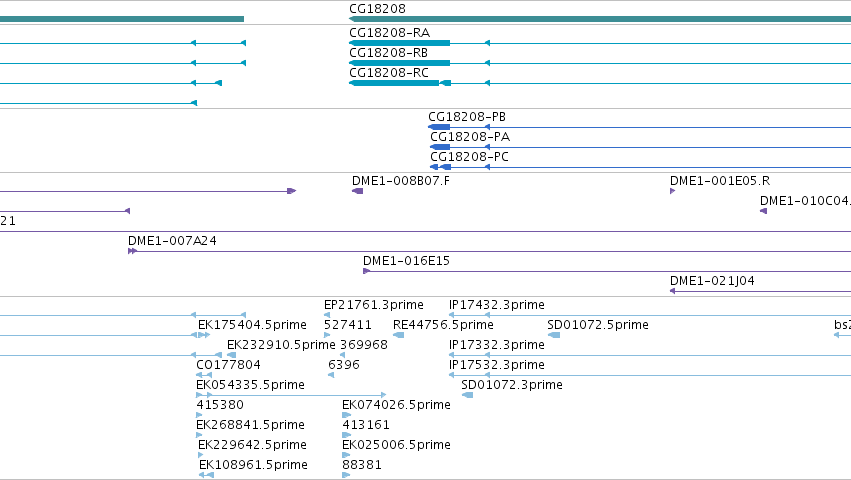Click the EK025006.5prime EST label
Screen dimensions: 851x480
pyautogui.click(x=396, y=445)
